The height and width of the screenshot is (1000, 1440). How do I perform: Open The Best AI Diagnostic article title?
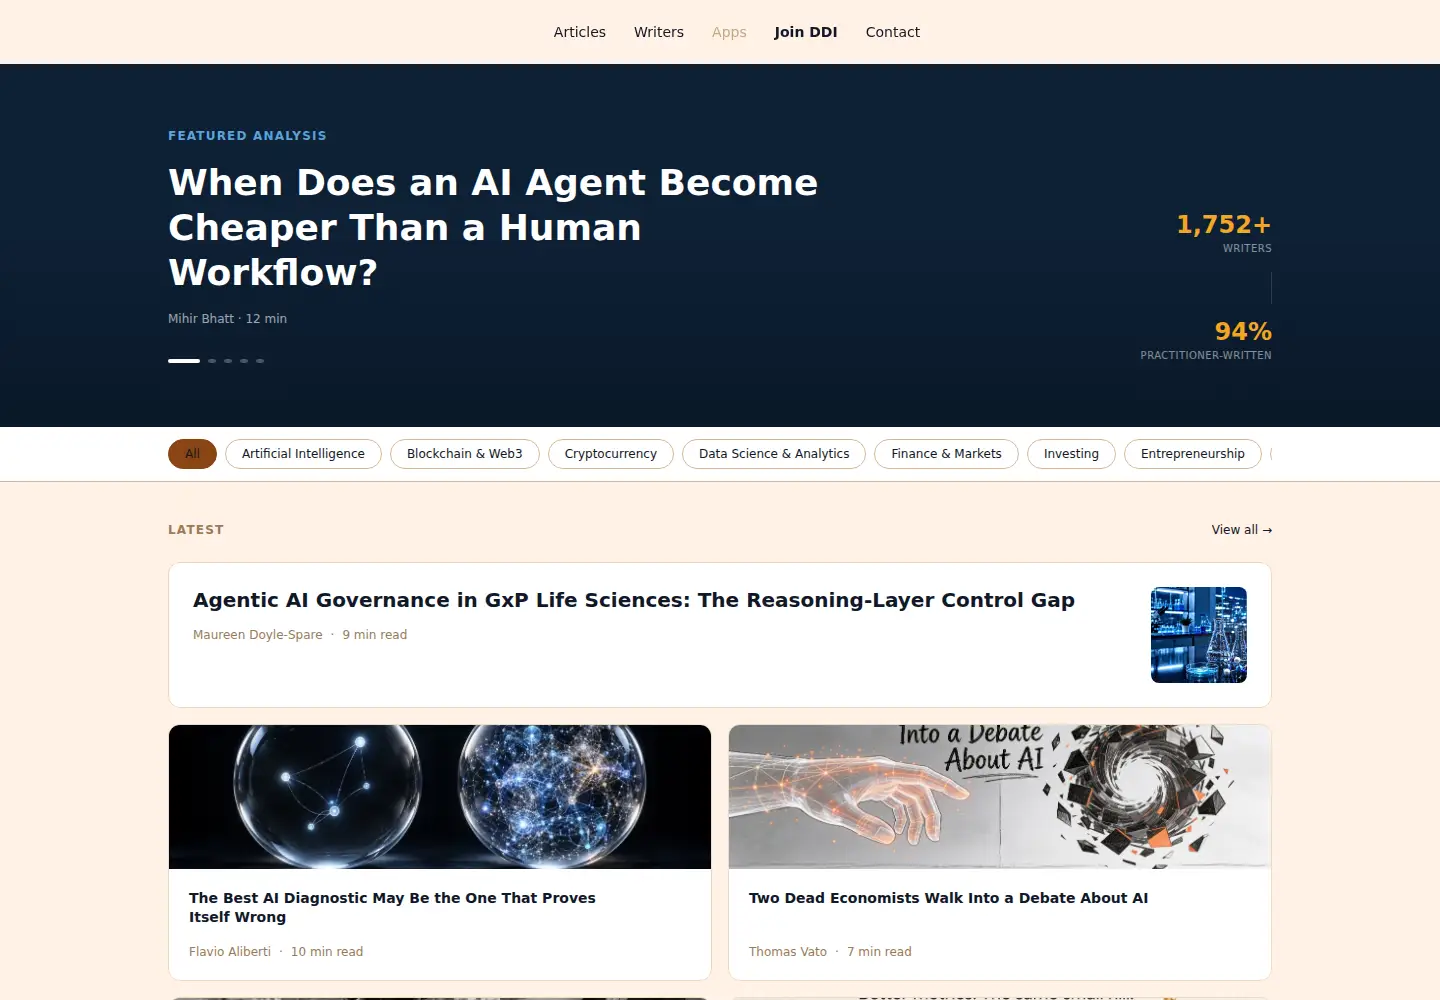pos(392,907)
